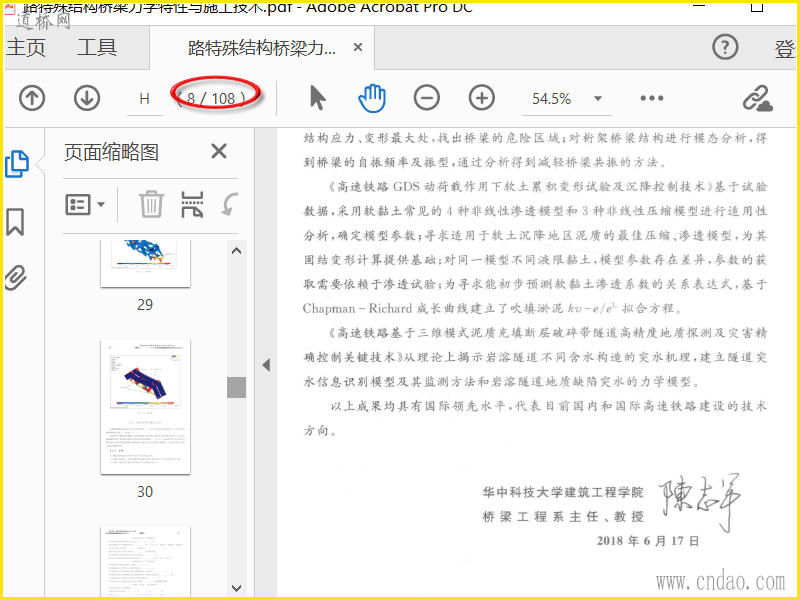Open more tools ellipsis menu
800x600 pixels.
pos(652,98)
